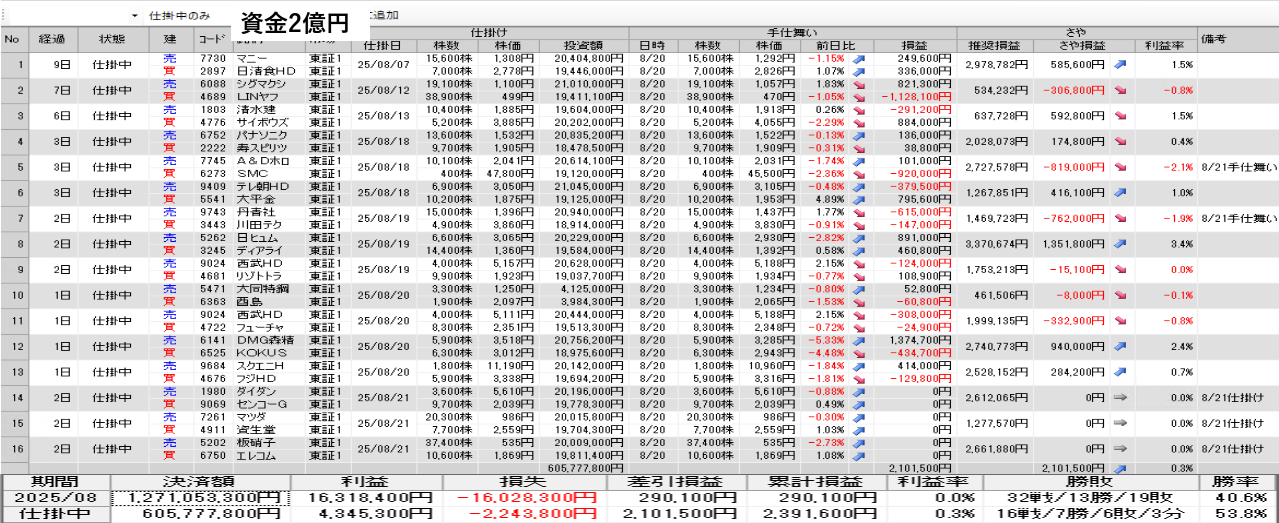This screenshot has height=523, width=1279.
Task: Click the 経過 column header
Action: (x=51, y=39)
